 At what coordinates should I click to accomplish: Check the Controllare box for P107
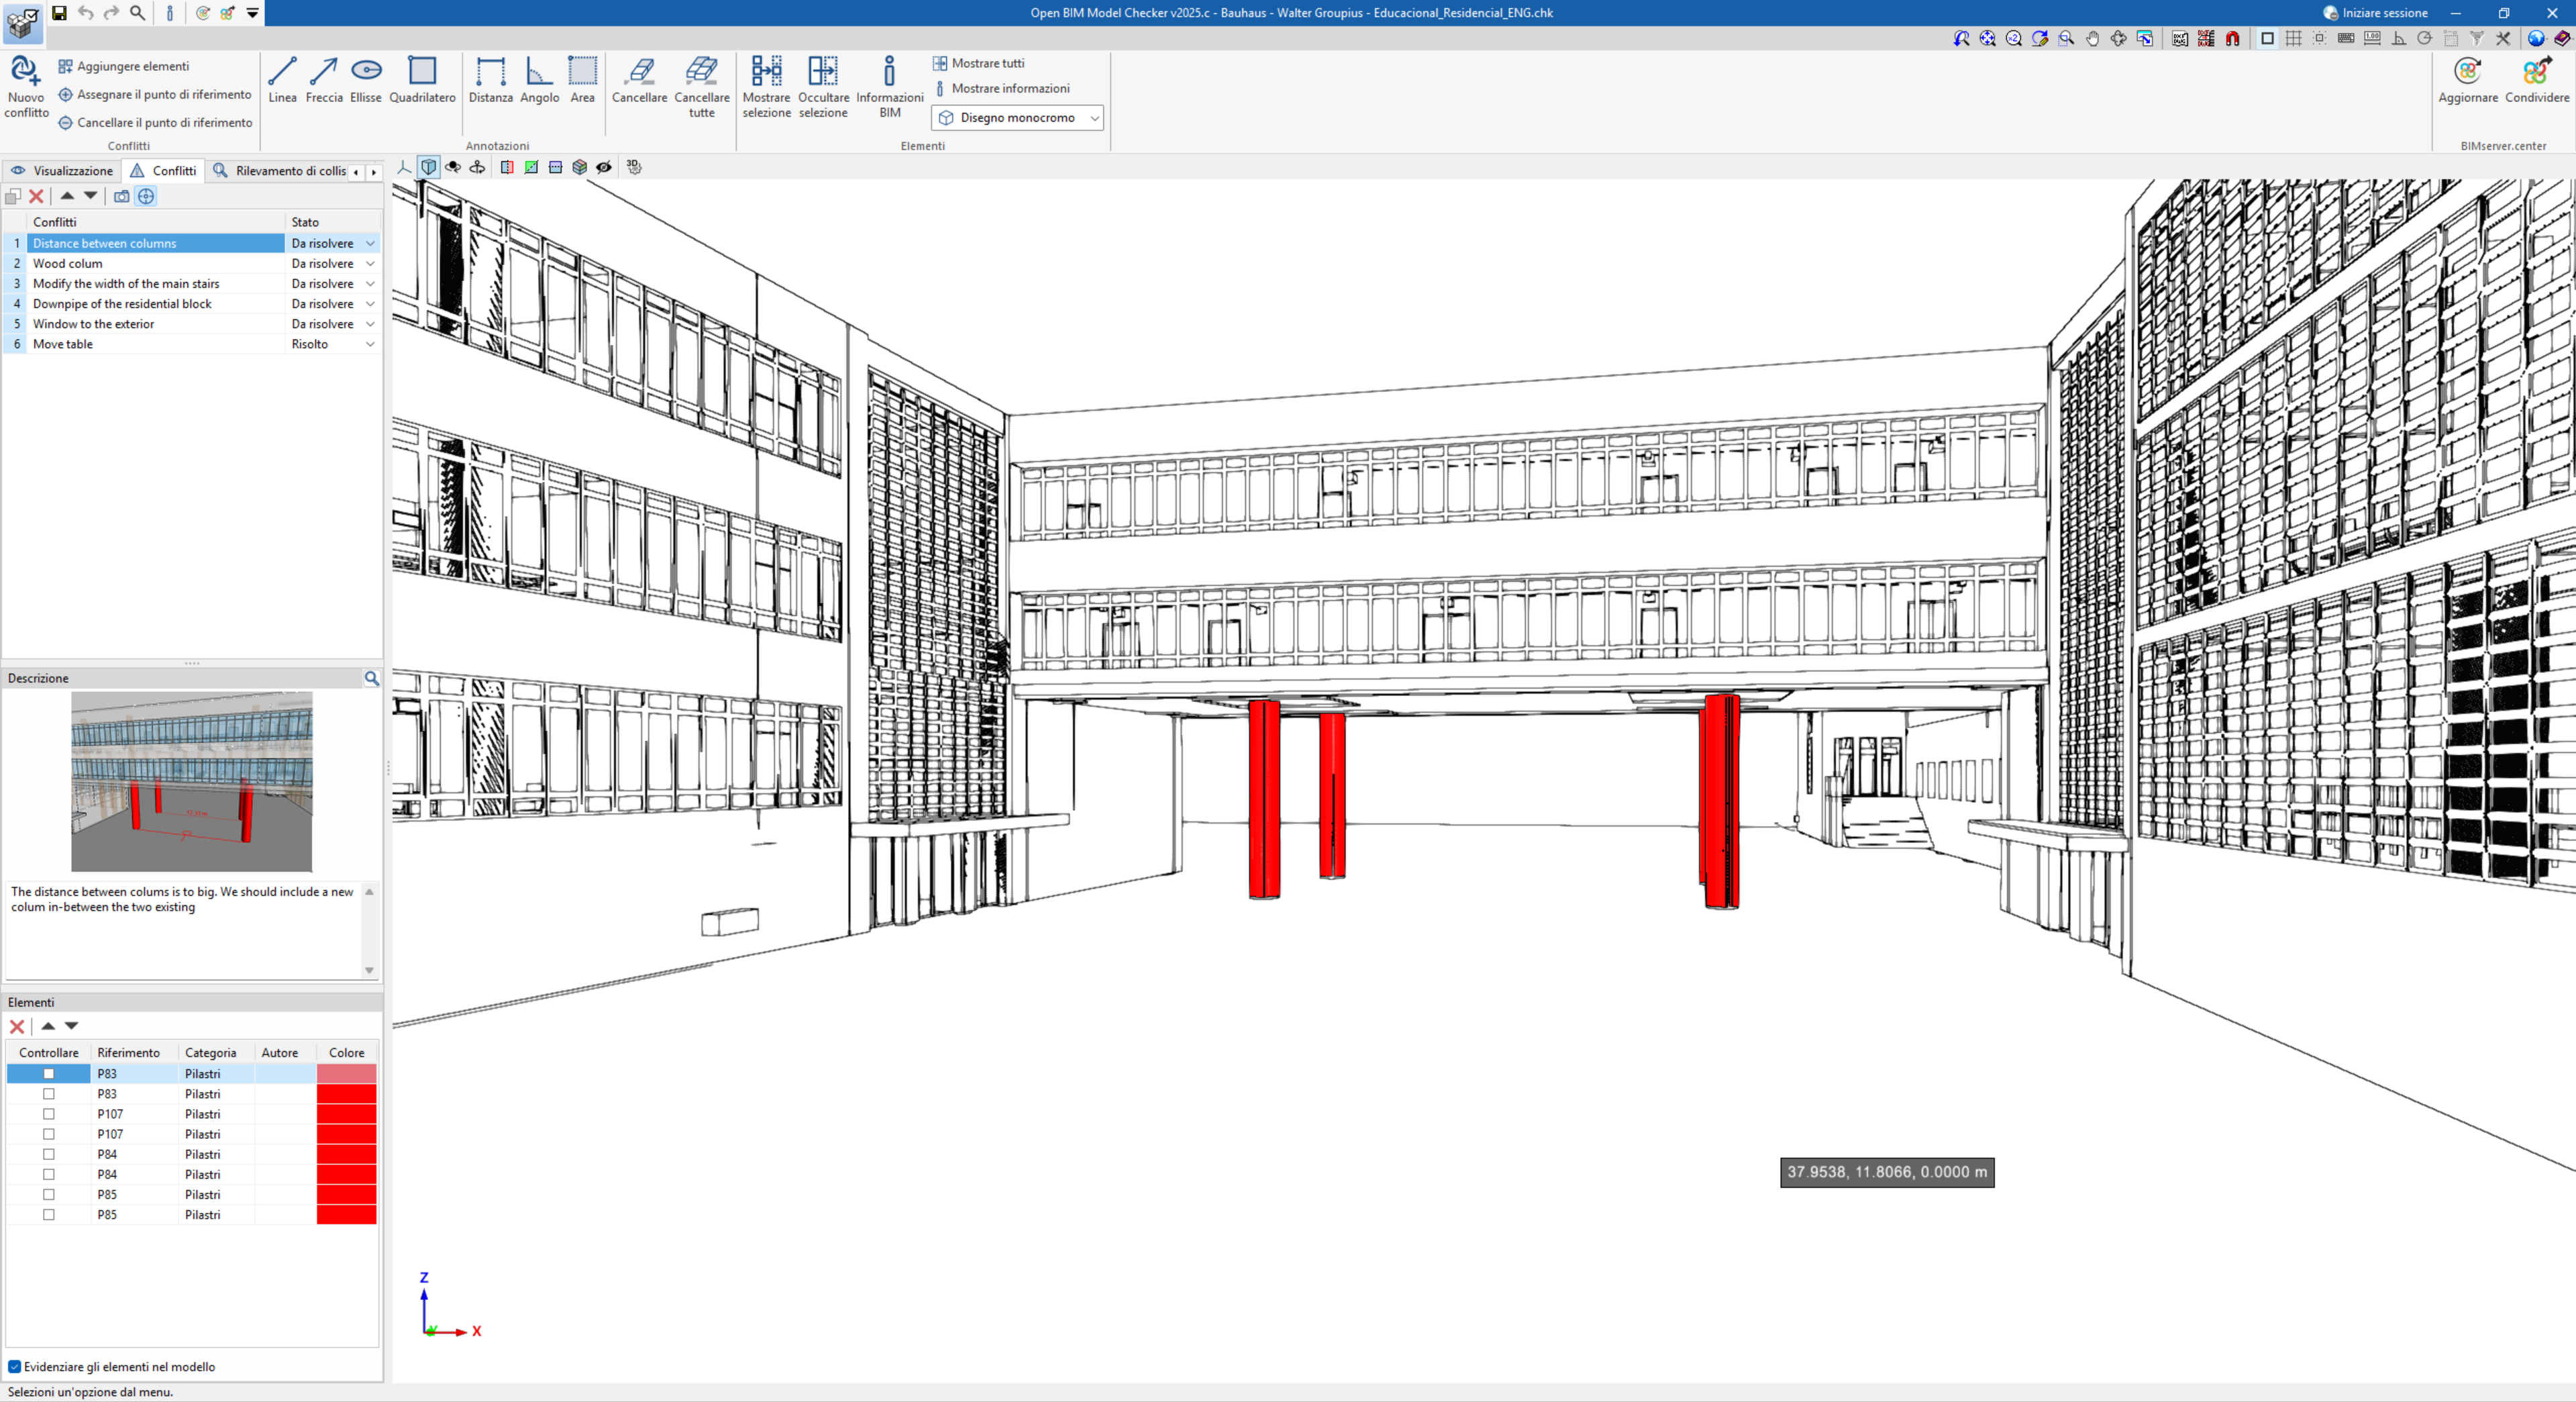[x=49, y=1114]
